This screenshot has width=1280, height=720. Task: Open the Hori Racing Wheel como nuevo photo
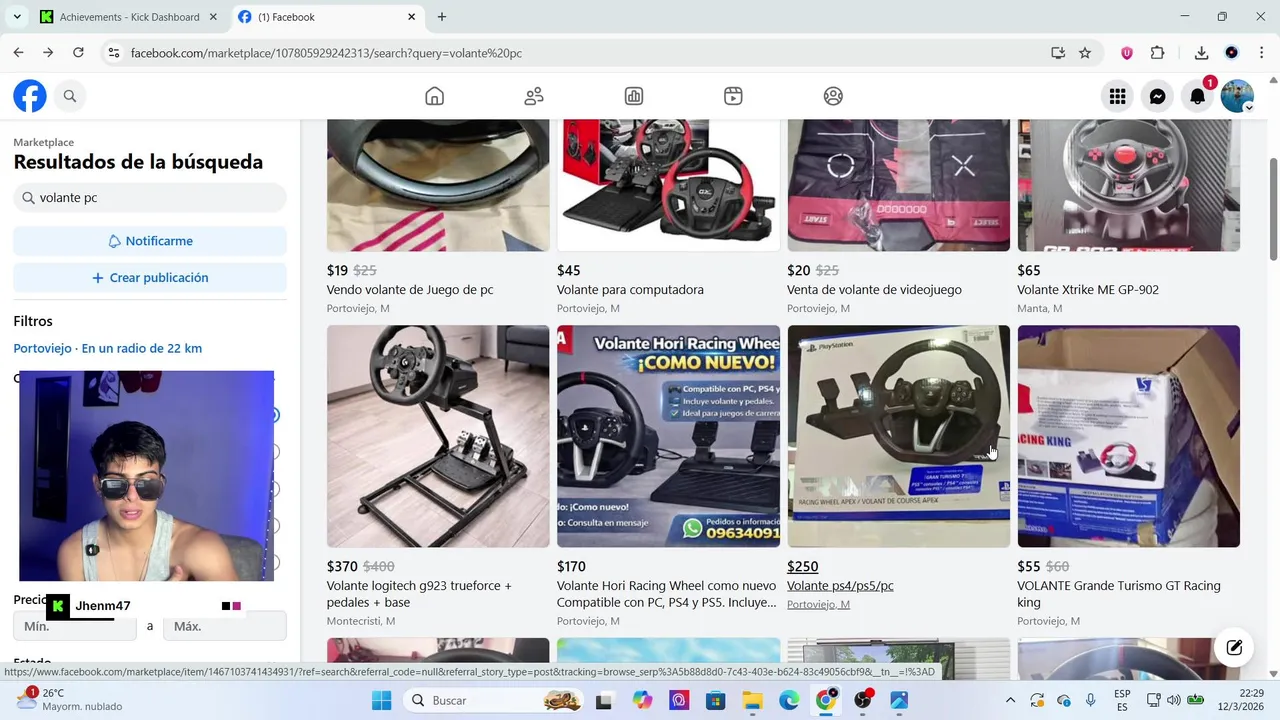pyautogui.click(x=668, y=436)
